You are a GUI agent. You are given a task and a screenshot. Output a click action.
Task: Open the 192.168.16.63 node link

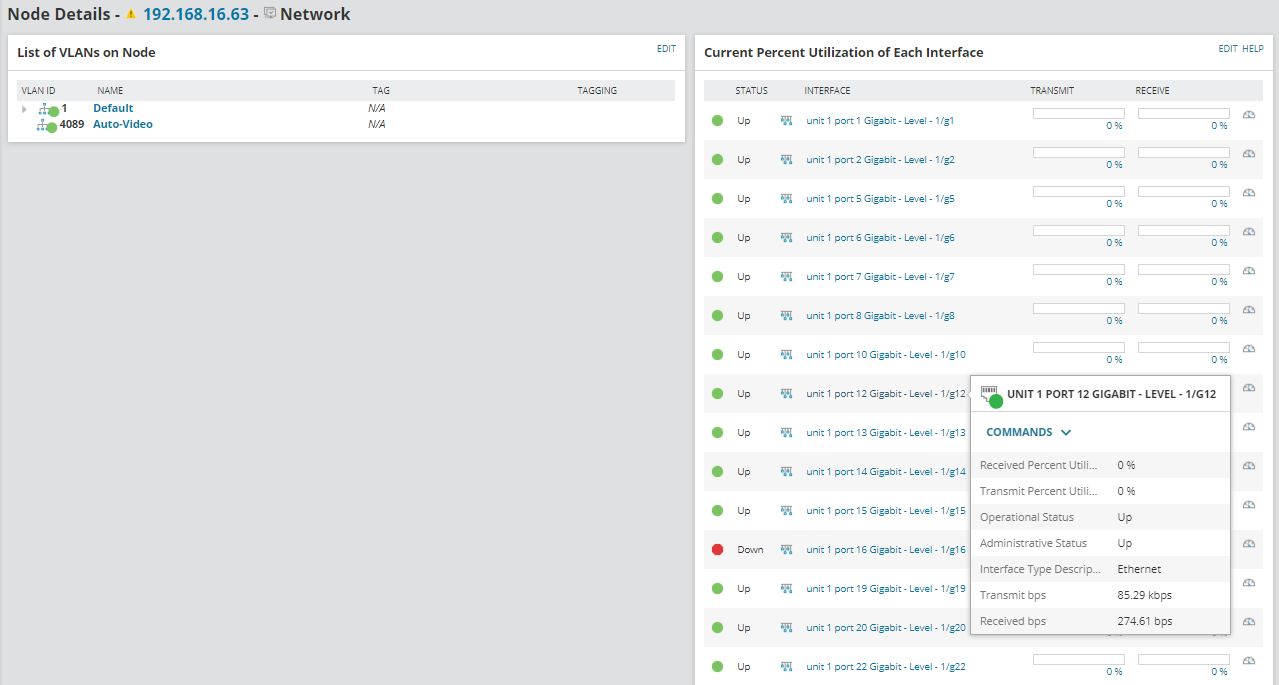[x=196, y=14]
